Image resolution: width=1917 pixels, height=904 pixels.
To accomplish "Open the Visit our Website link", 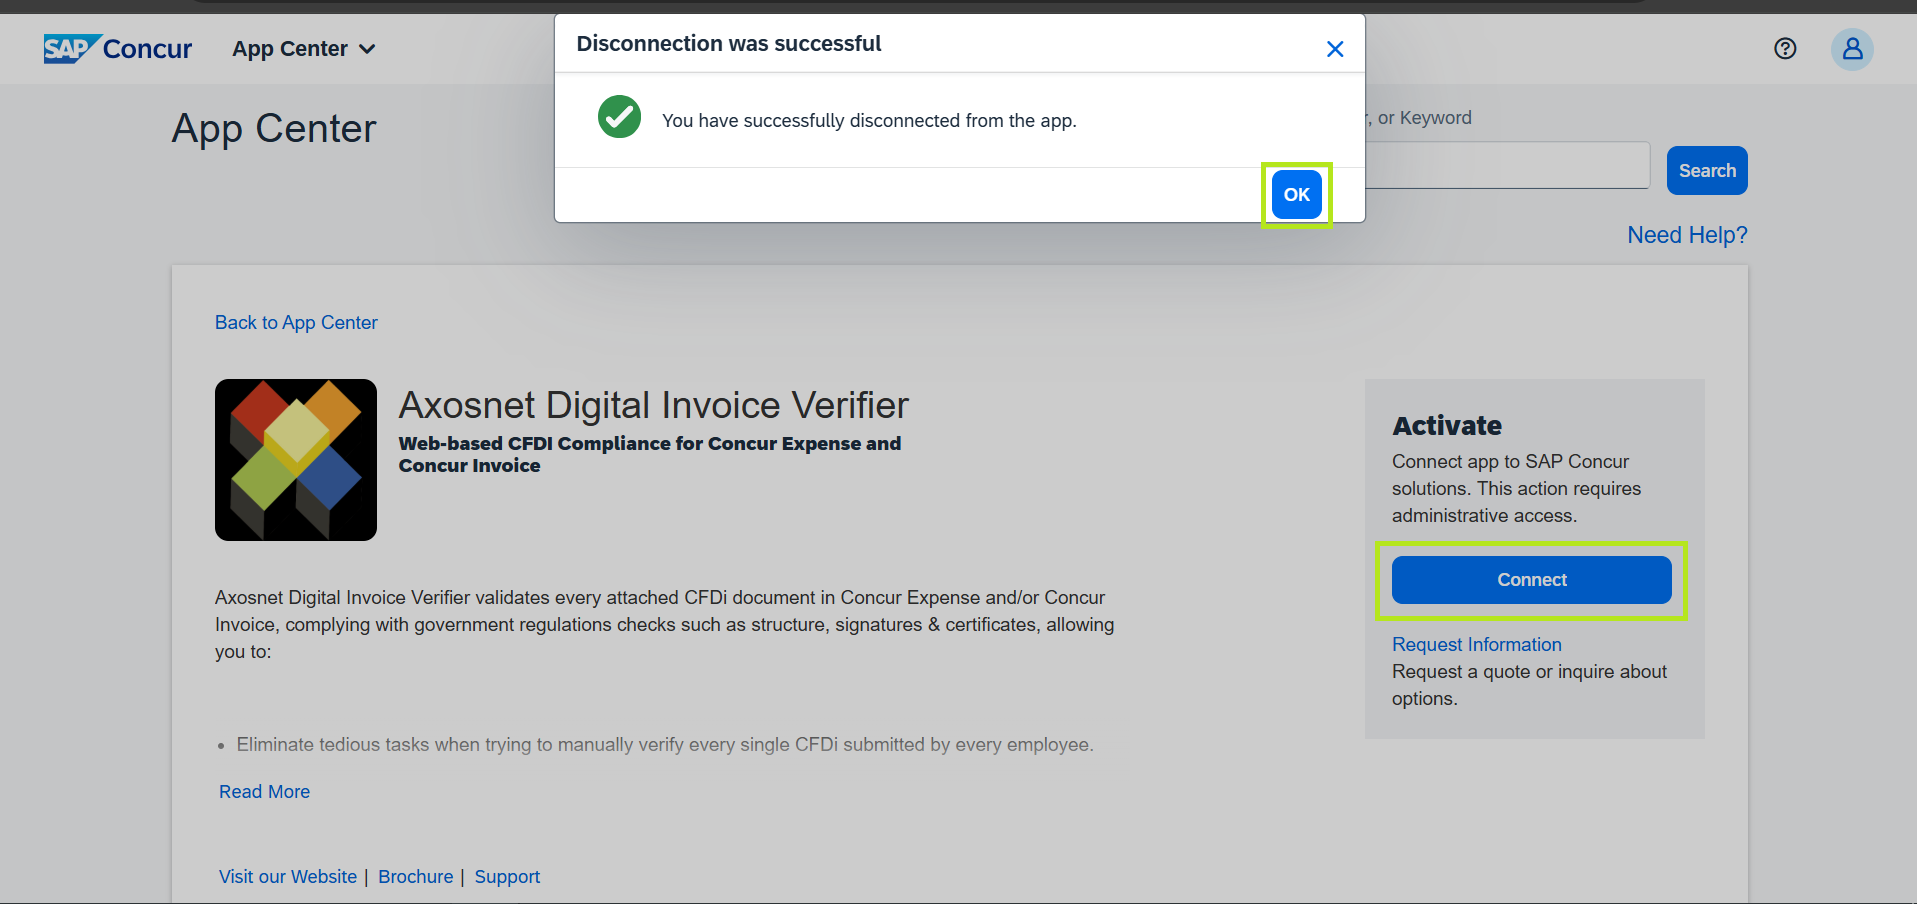I will coord(288,877).
